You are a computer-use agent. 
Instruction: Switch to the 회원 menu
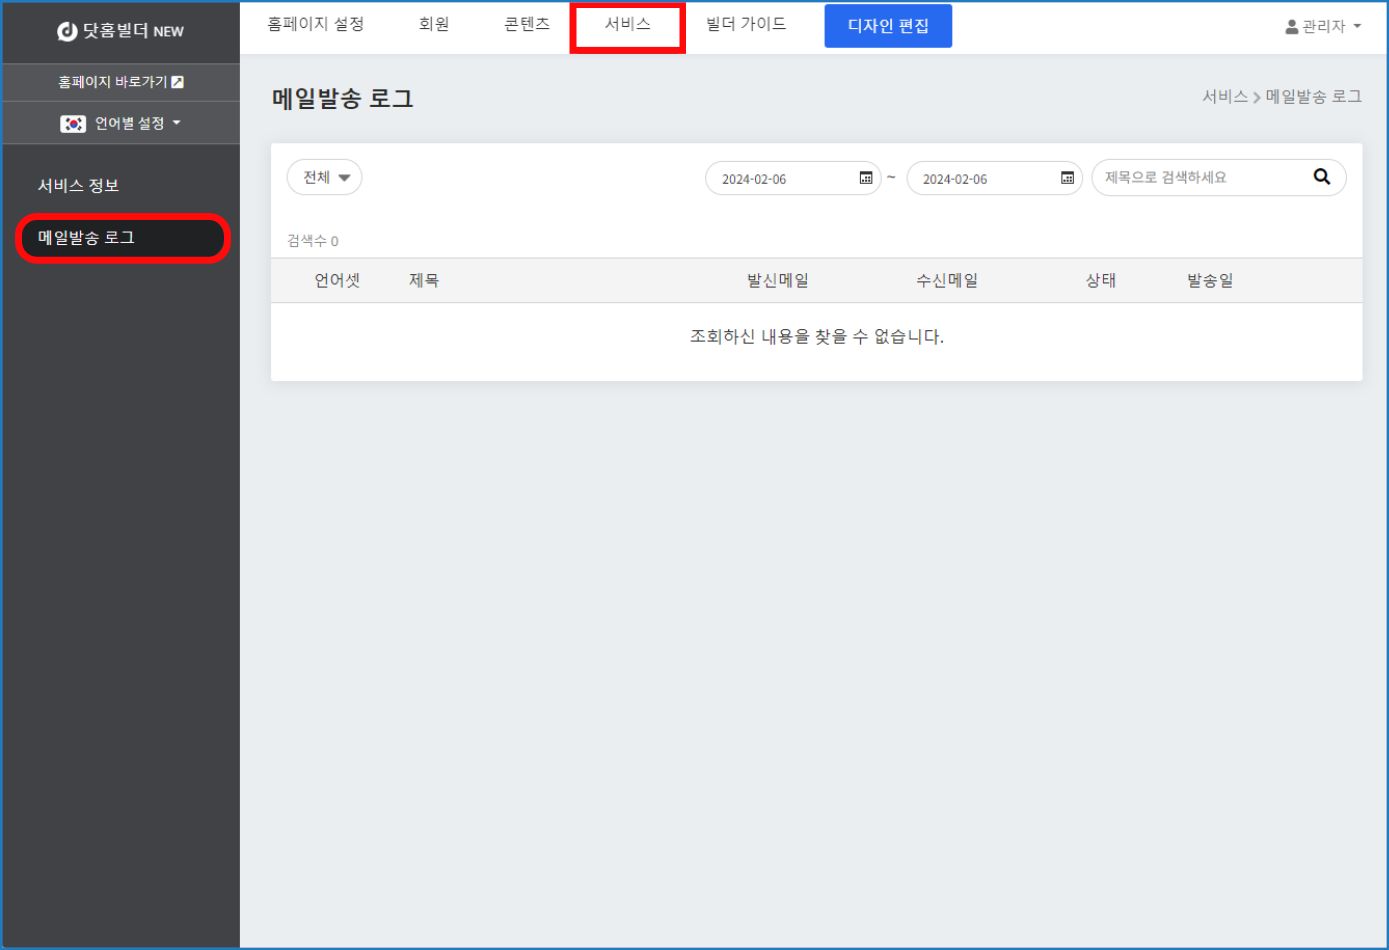(434, 24)
